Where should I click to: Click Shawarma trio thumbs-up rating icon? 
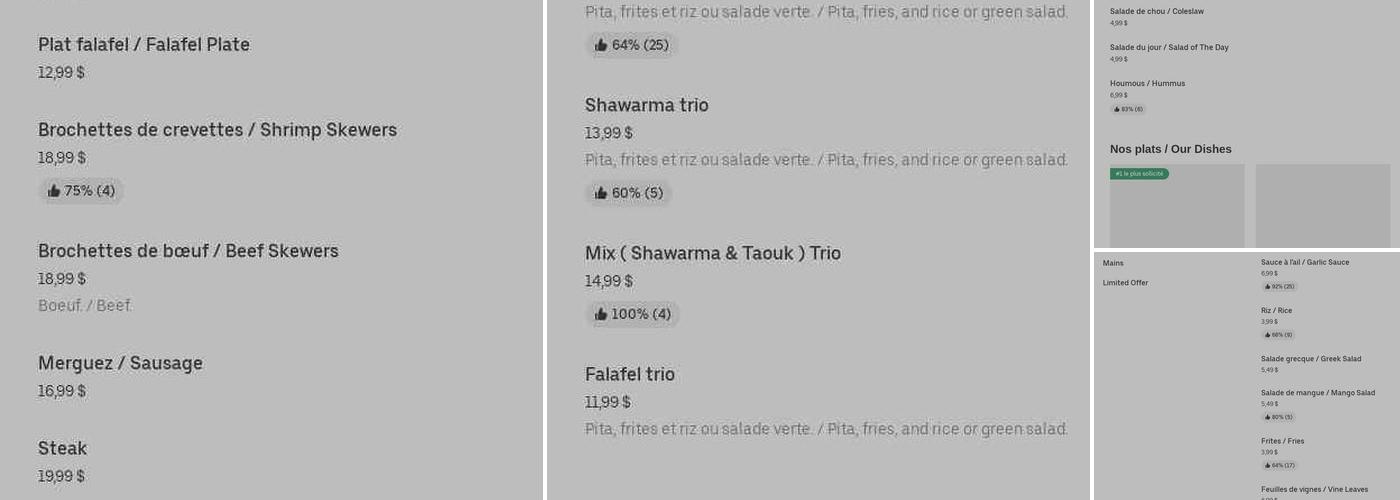(x=601, y=193)
